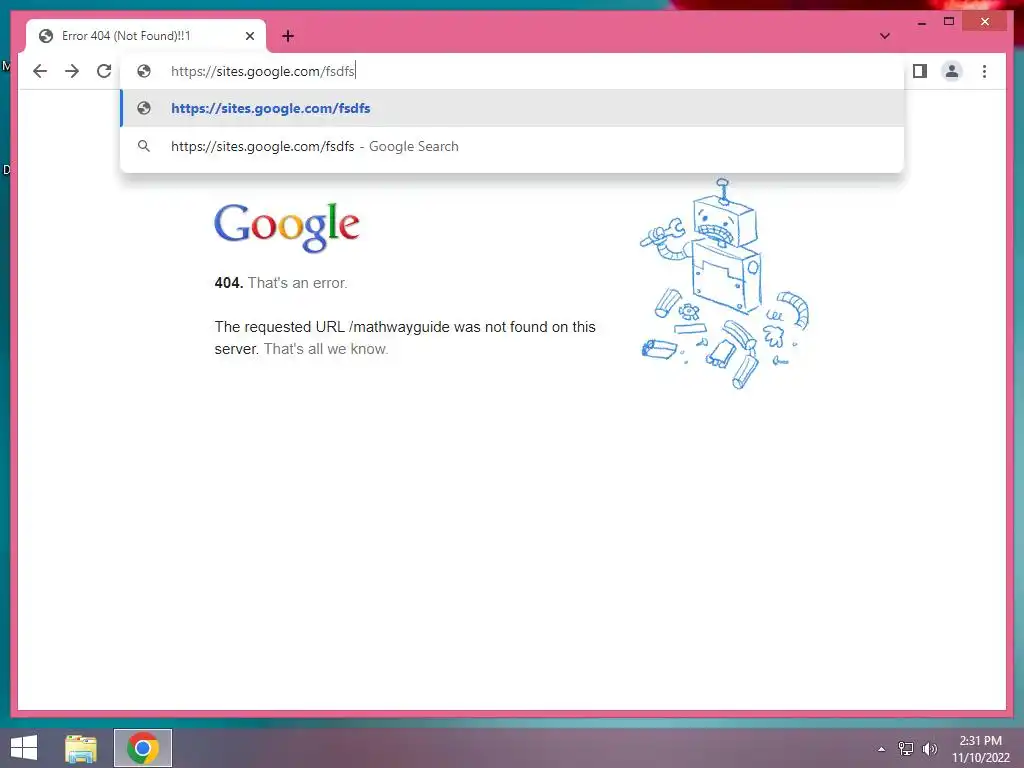Click the '/mathwayguide was not found' message
The height and width of the screenshot is (768, 1024).
[405, 338]
